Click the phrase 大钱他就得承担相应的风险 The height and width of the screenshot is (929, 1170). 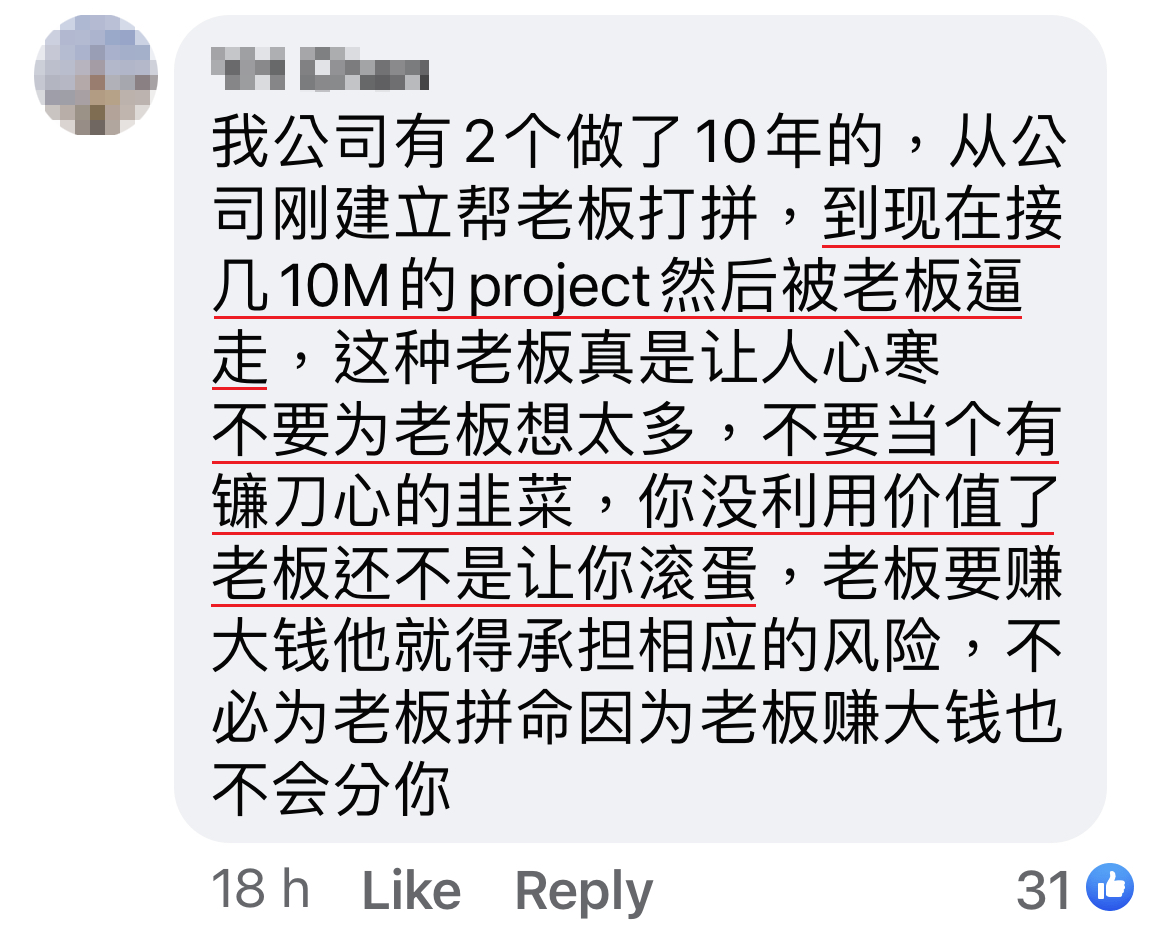pos(576,645)
